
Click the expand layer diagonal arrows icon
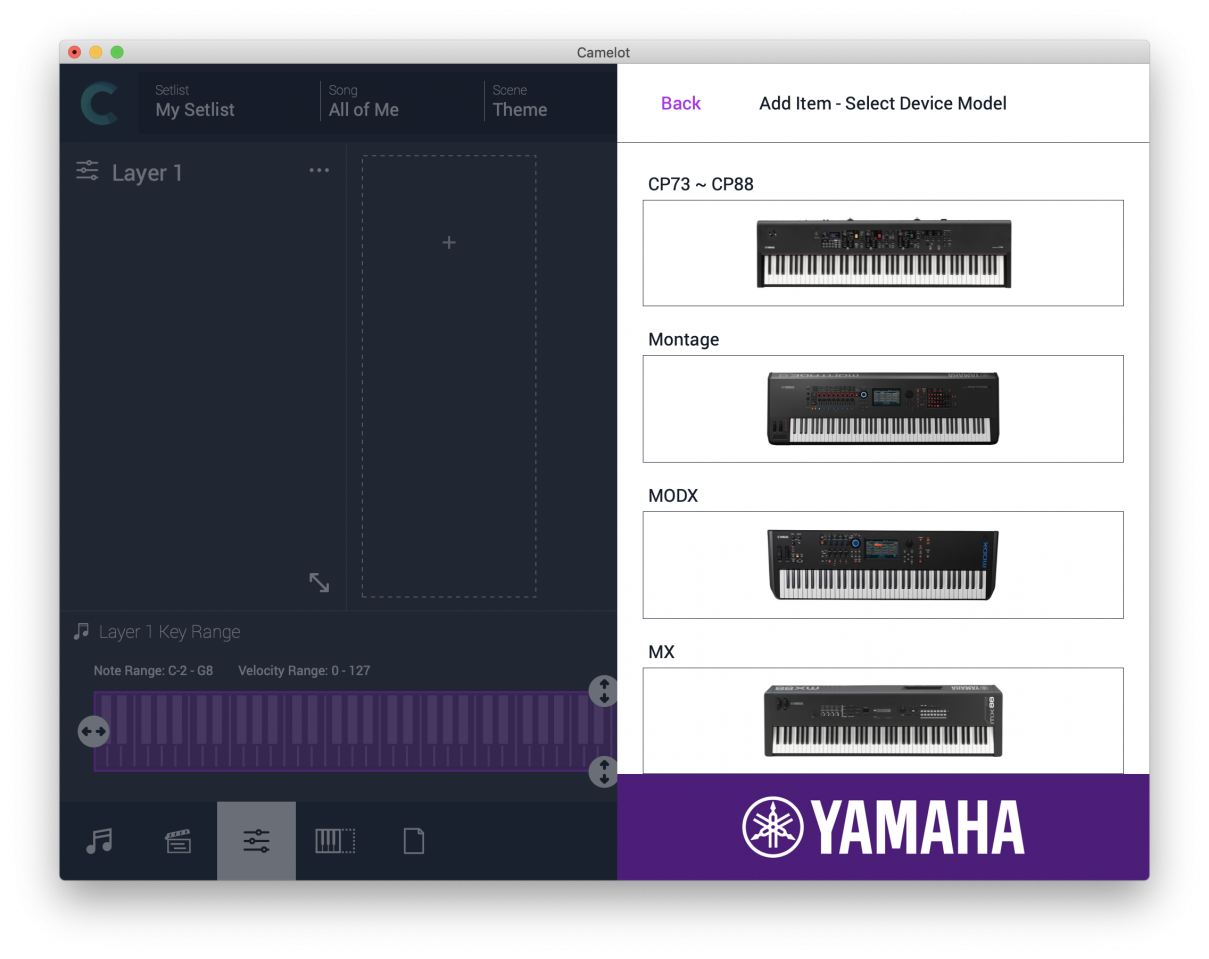pos(319,582)
